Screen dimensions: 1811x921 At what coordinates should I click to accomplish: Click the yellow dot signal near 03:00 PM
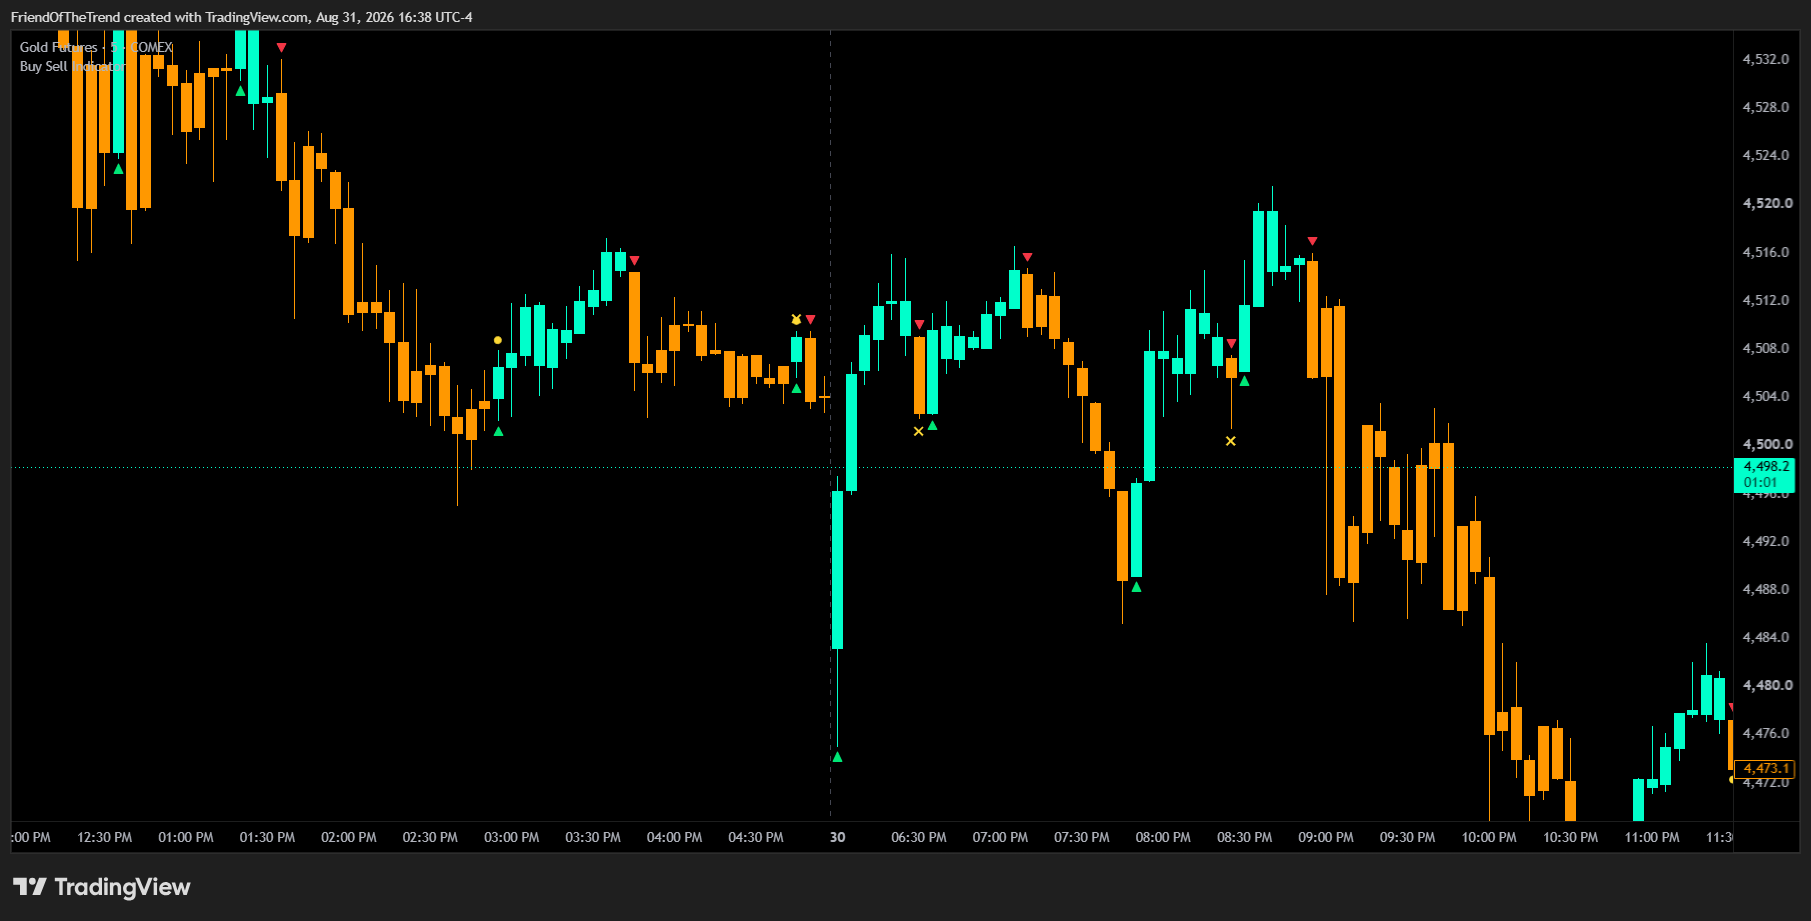498,340
